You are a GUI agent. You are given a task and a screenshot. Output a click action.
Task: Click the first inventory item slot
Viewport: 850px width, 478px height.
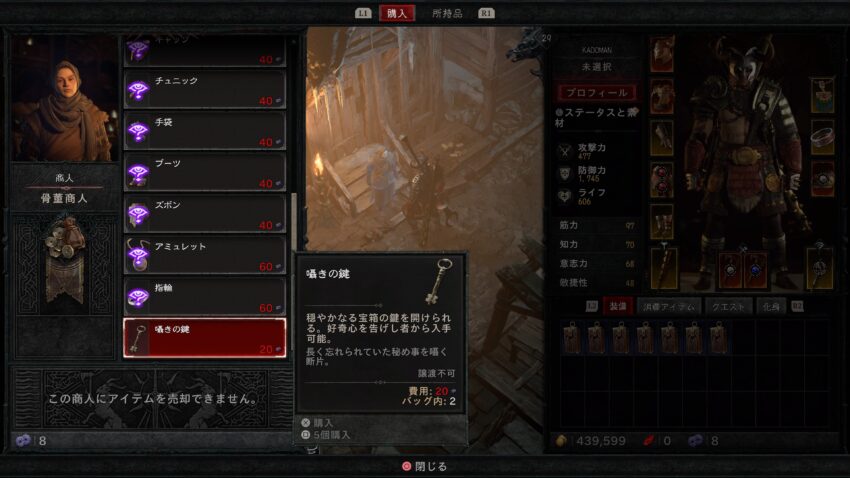coord(572,337)
